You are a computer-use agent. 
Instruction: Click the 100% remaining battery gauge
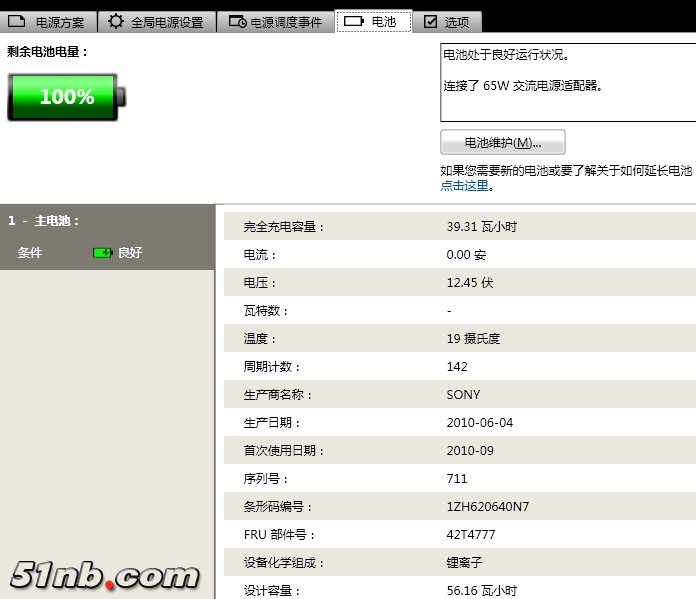tap(67, 97)
